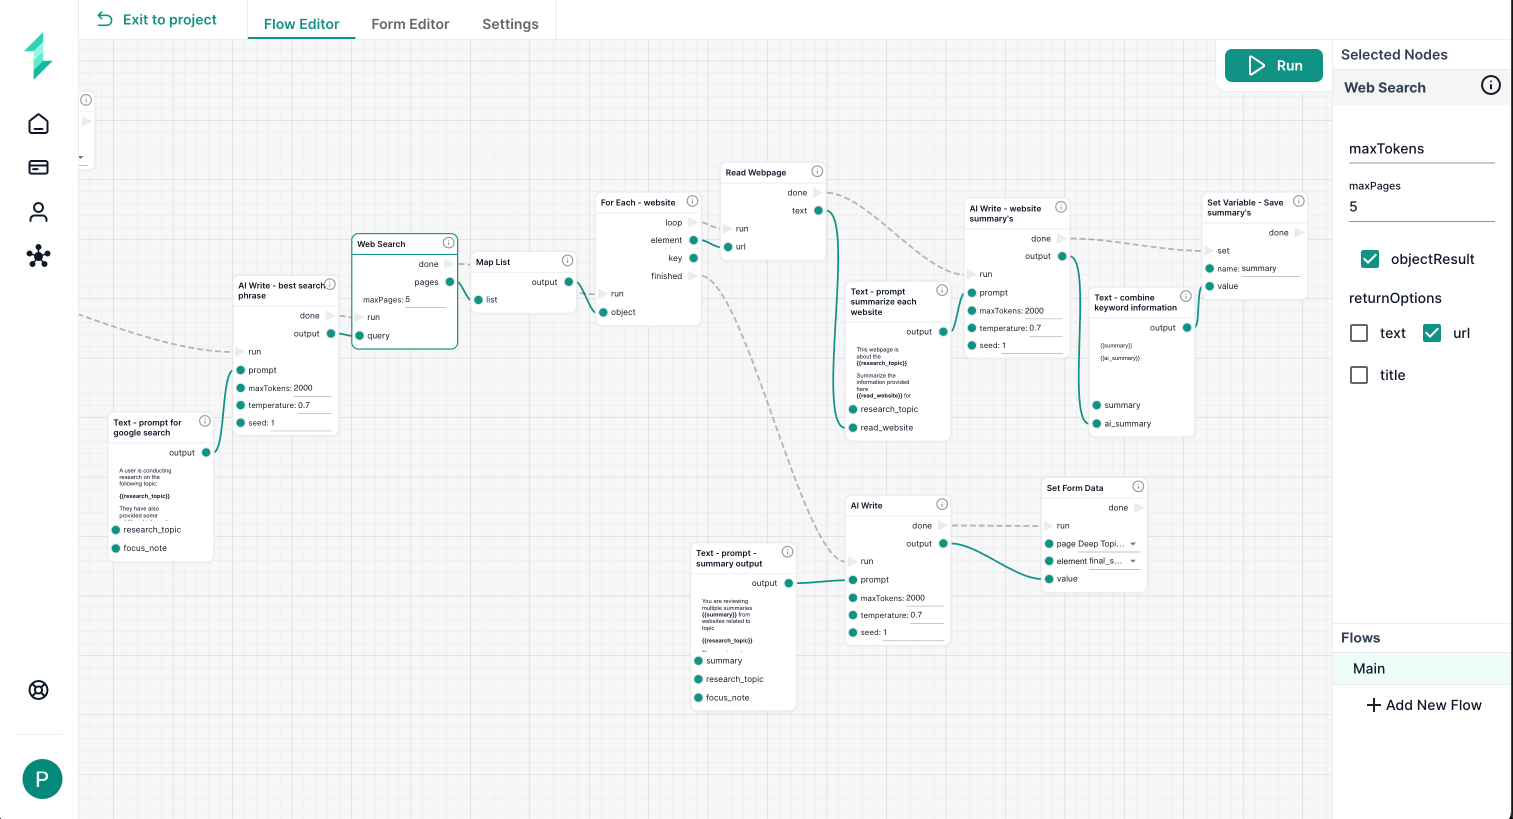The image size is (1513, 819).
Task: Show info for Web Search node in side panel
Action: tap(1490, 86)
